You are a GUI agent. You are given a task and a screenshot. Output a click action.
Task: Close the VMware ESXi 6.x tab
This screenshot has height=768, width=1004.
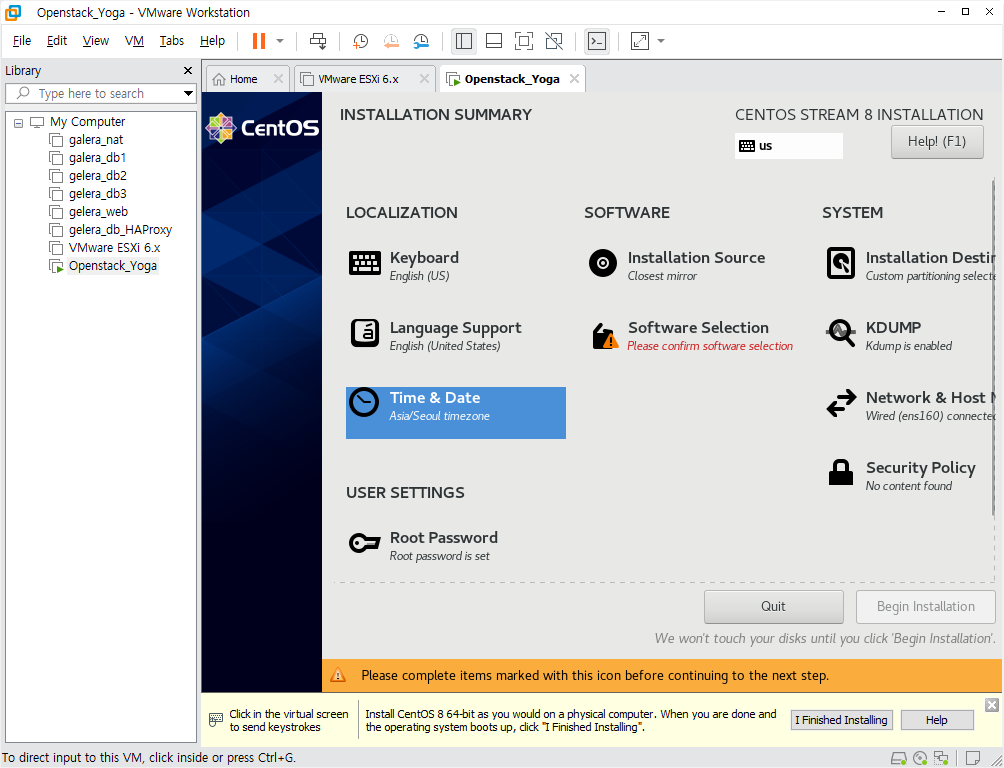click(424, 78)
